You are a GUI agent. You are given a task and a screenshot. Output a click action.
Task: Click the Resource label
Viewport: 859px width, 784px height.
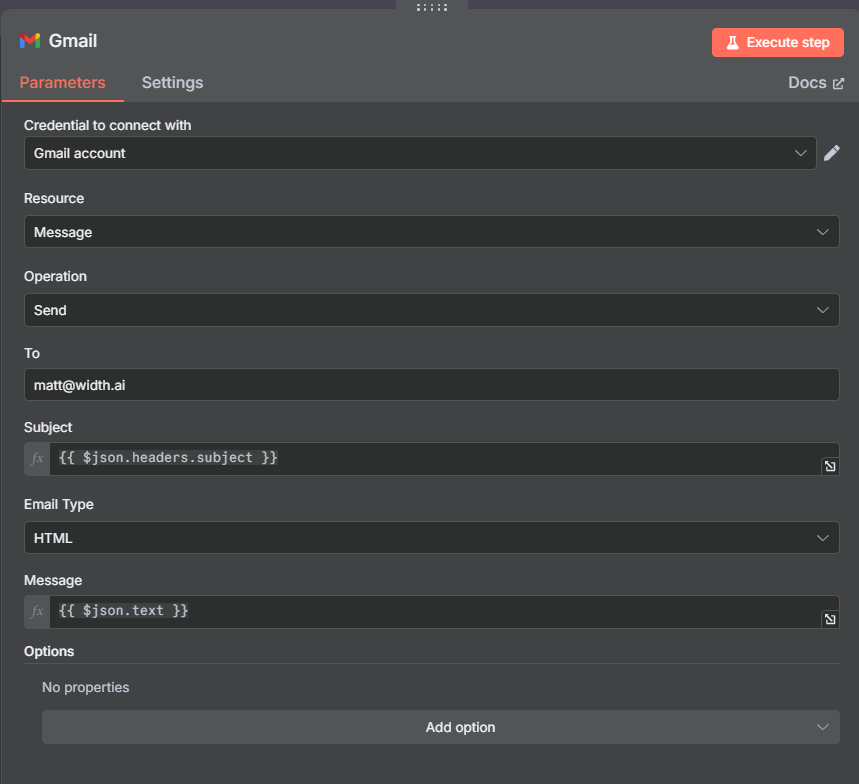pyautogui.click(x=54, y=198)
